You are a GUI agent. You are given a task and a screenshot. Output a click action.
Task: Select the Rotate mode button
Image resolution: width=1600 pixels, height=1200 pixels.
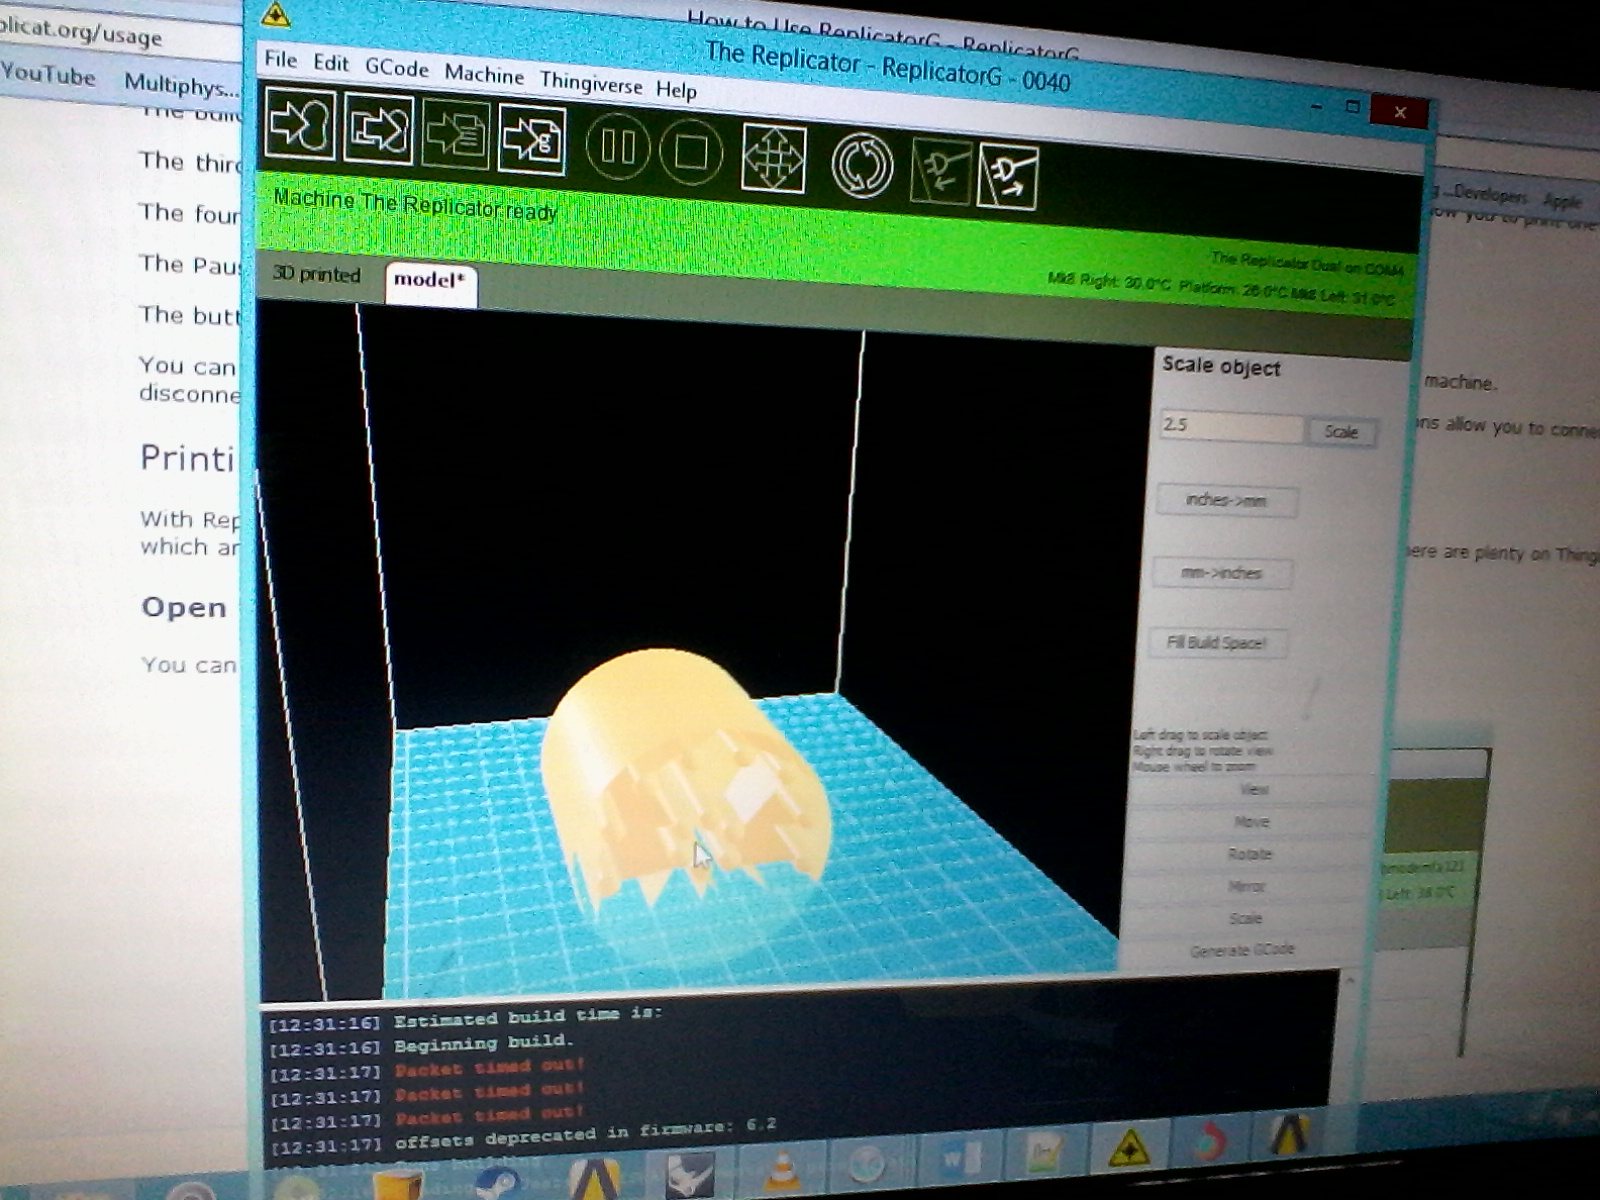pos(1249,854)
